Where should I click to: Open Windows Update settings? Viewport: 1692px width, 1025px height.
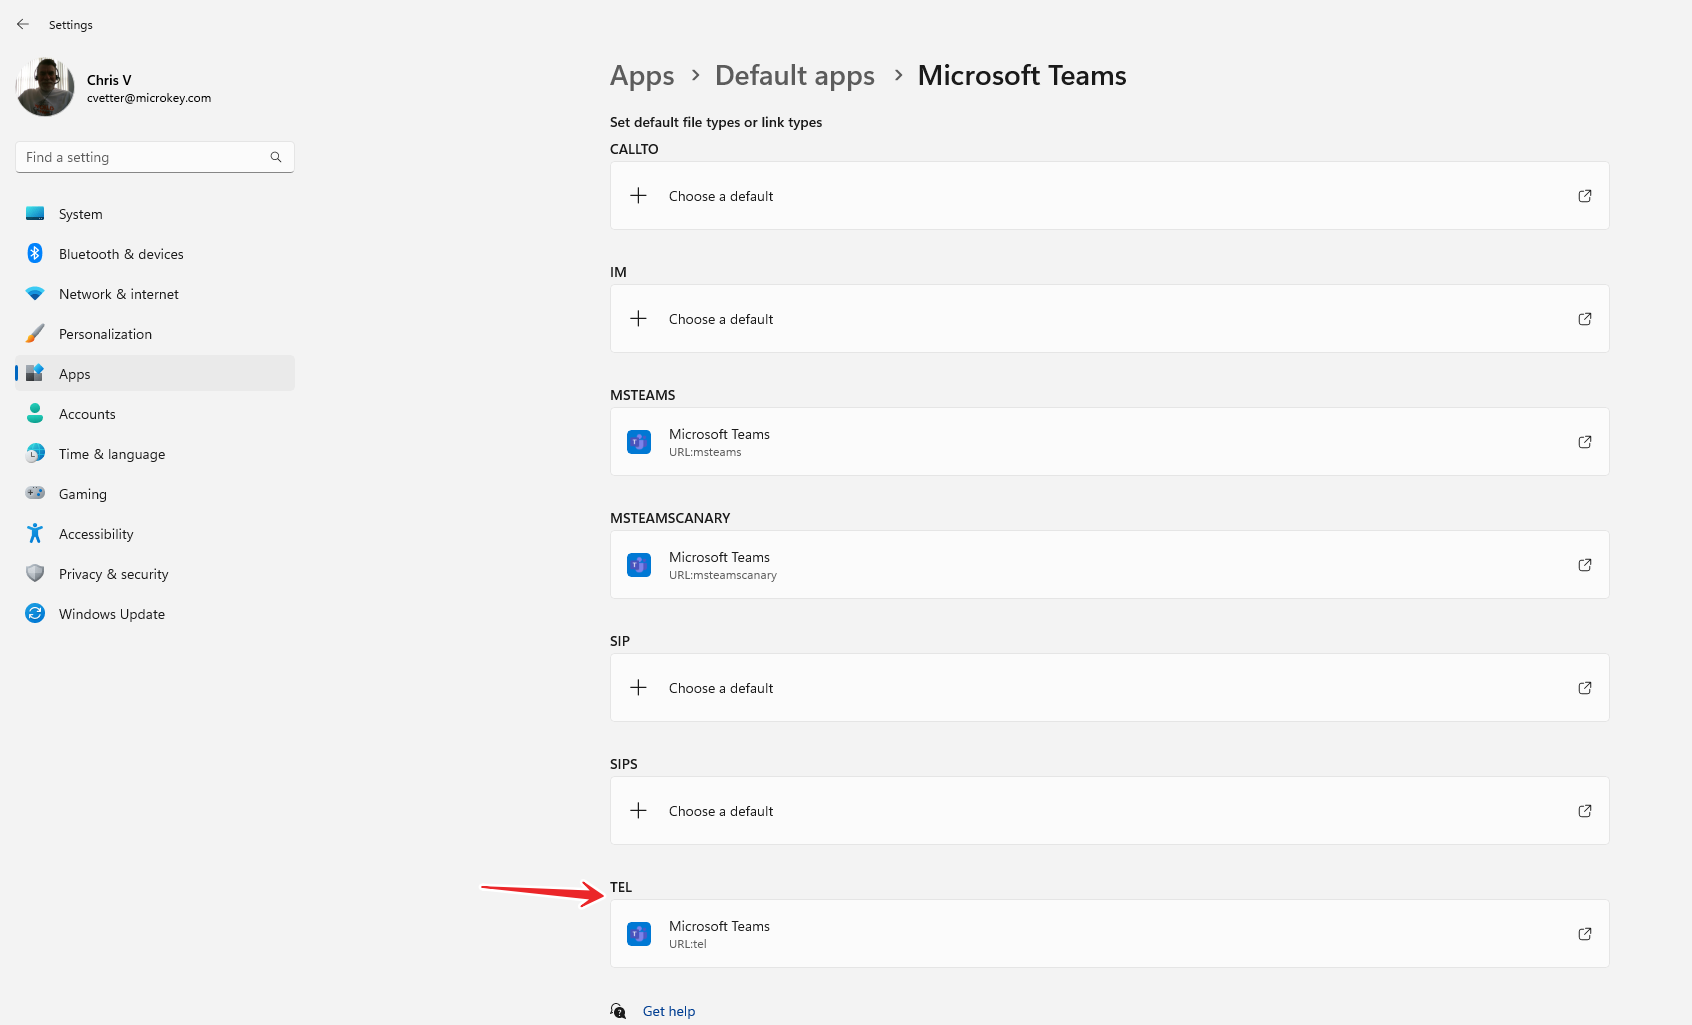(155, 613)
